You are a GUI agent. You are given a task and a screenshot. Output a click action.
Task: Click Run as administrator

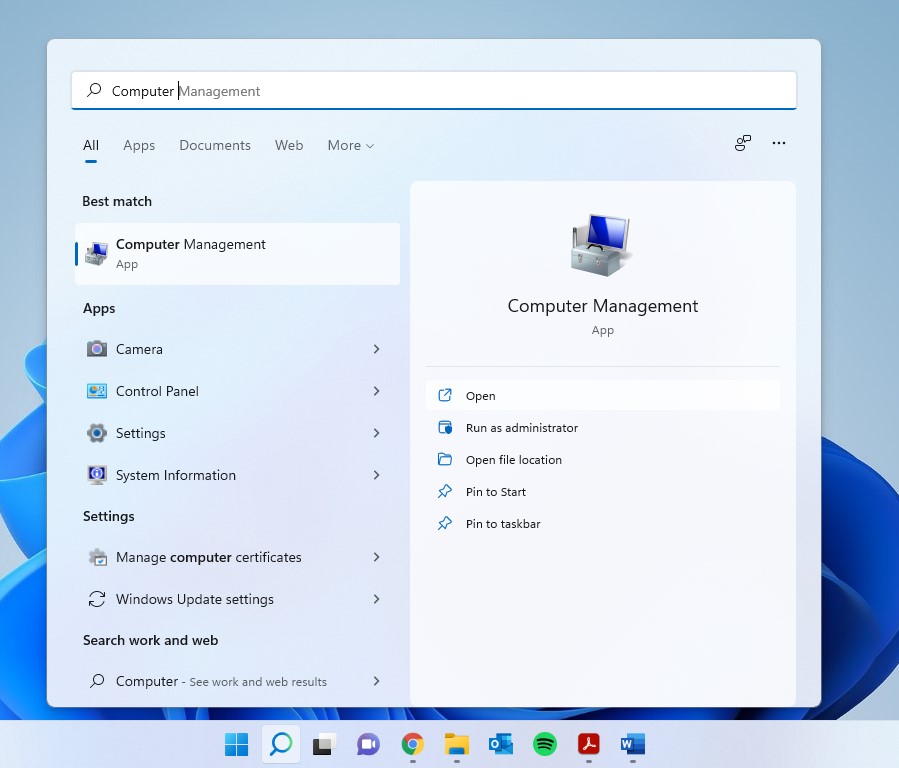click(522, 427)
